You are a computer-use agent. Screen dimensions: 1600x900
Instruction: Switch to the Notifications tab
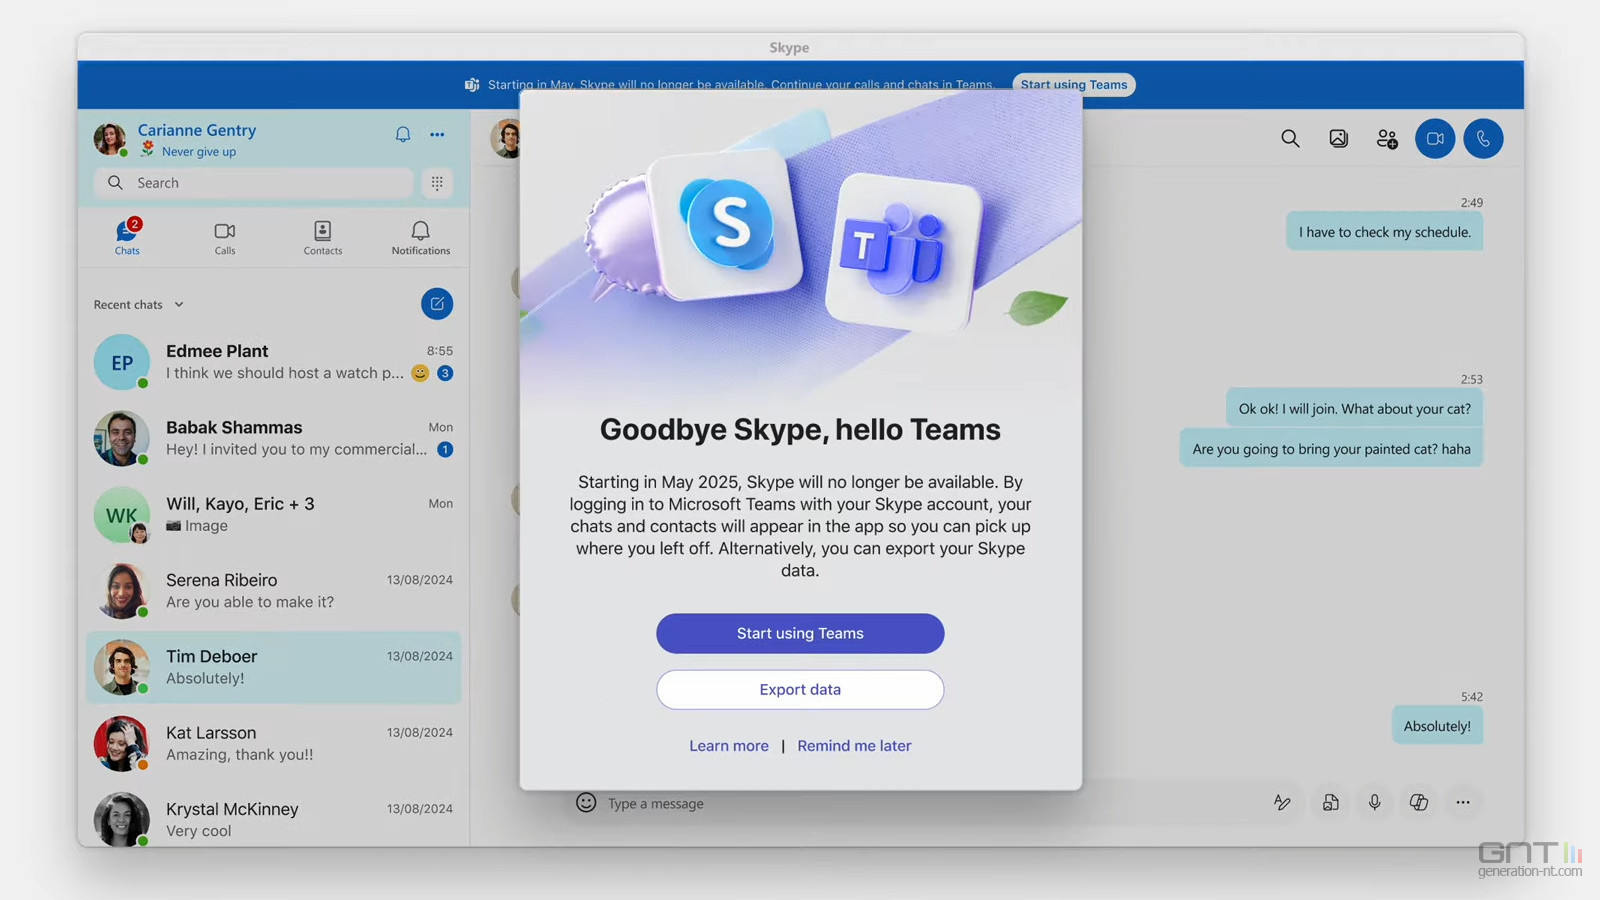(x=421, y=238)
